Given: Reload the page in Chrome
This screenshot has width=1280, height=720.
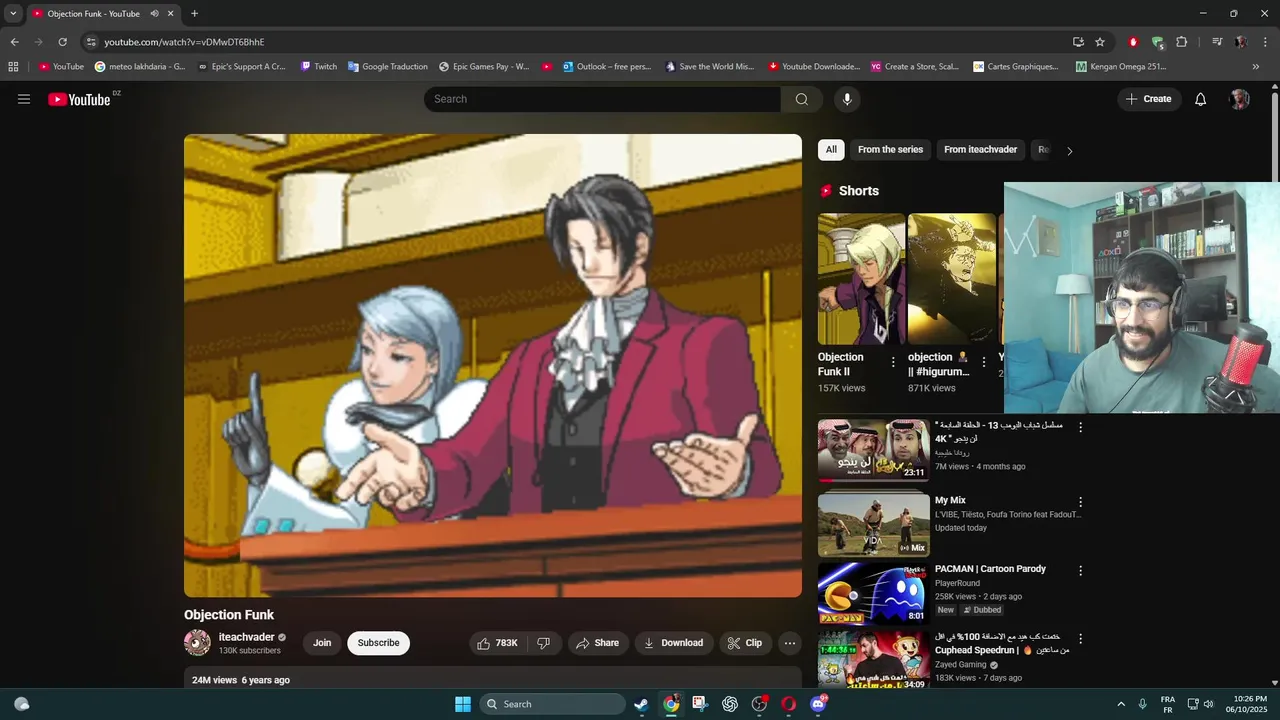Looking at the screenshot, I should click(x=62, y=42).
